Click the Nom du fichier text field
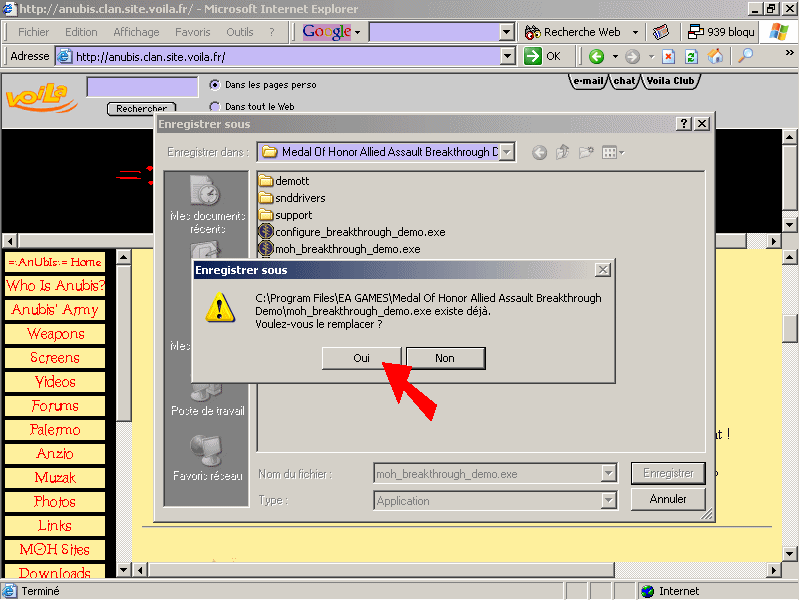The image size is (800, 600). [x=488, y=473]
